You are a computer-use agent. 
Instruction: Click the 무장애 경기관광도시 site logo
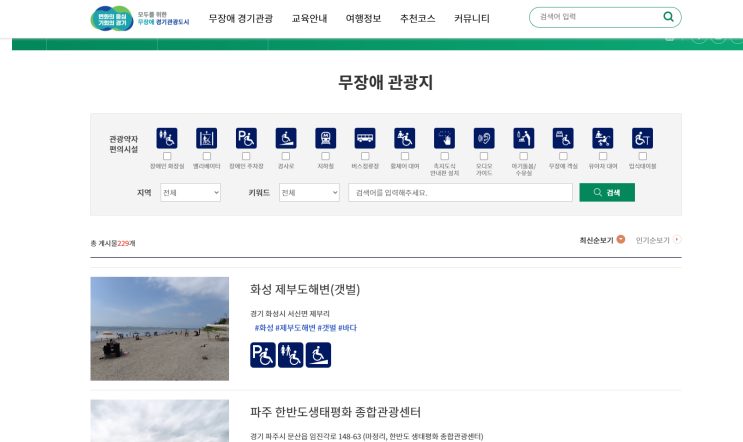[x=140, y=18]
